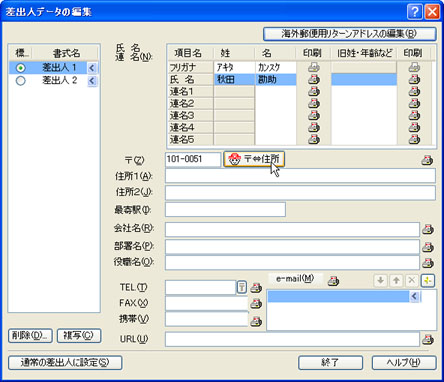Toggle print icon for FAX field

(x=256, y=304)
